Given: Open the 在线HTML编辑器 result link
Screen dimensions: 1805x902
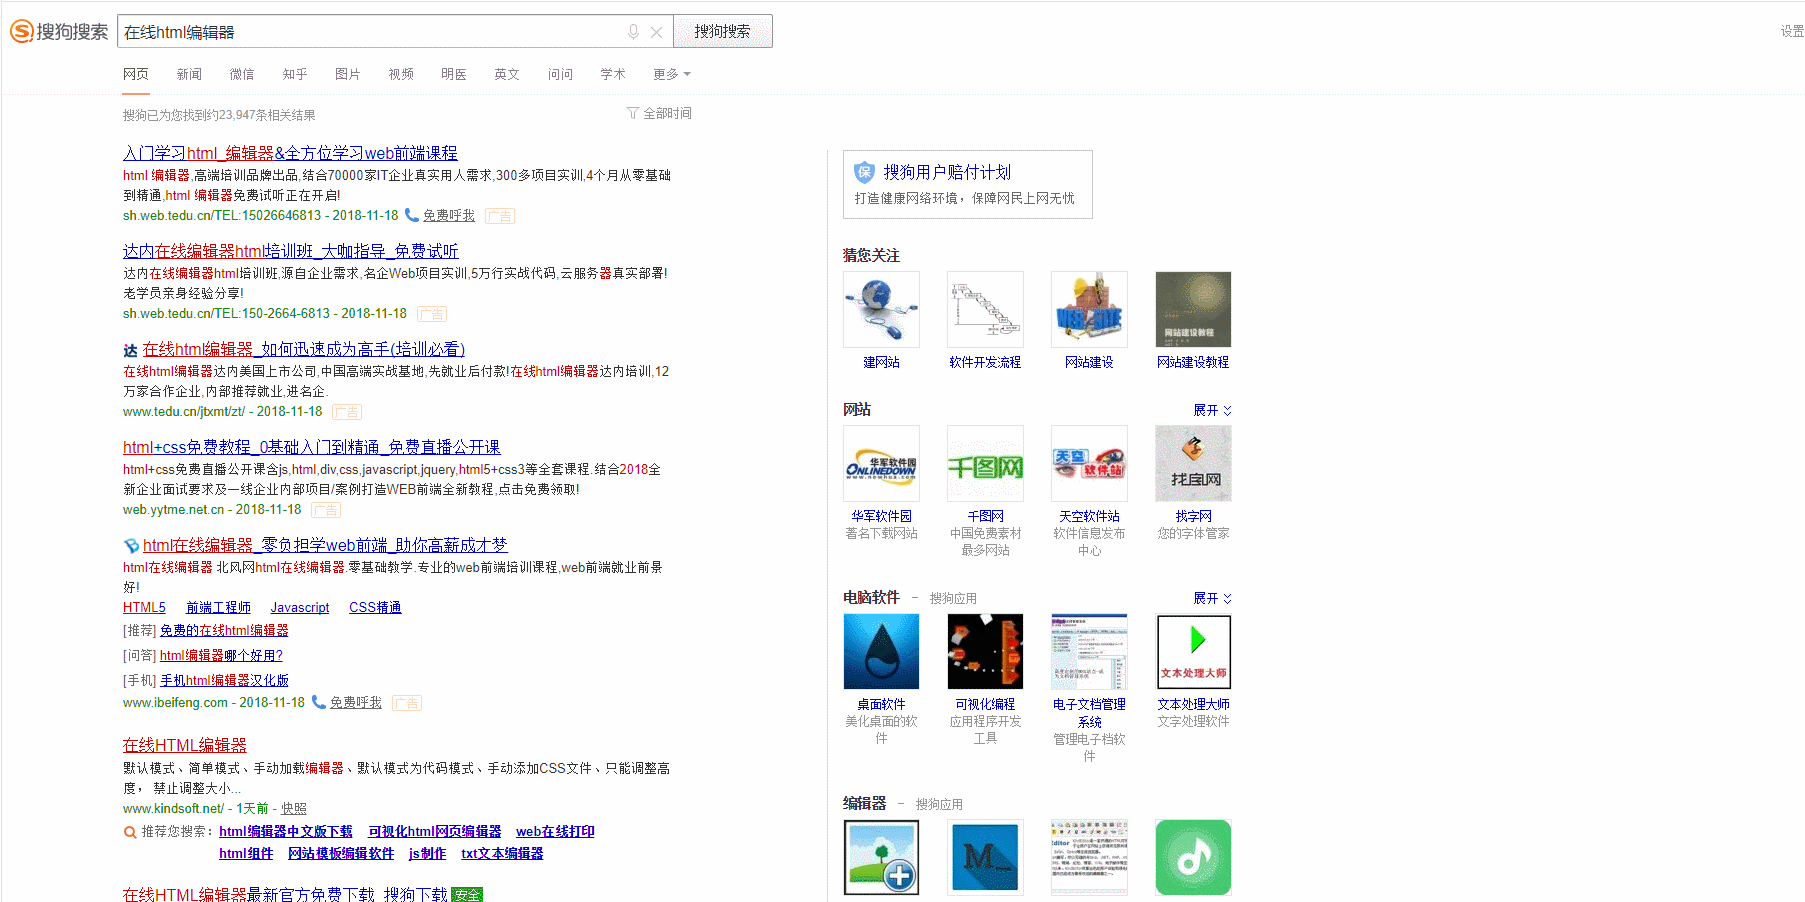Looking at the screenshot, I should click(x=185, y=746).
